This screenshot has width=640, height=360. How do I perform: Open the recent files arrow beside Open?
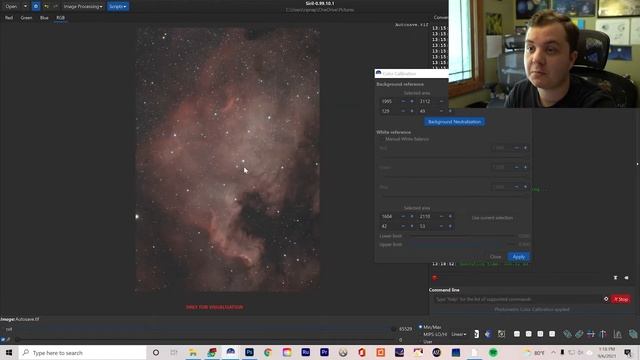pyautogui.click(x=25, y=7)
